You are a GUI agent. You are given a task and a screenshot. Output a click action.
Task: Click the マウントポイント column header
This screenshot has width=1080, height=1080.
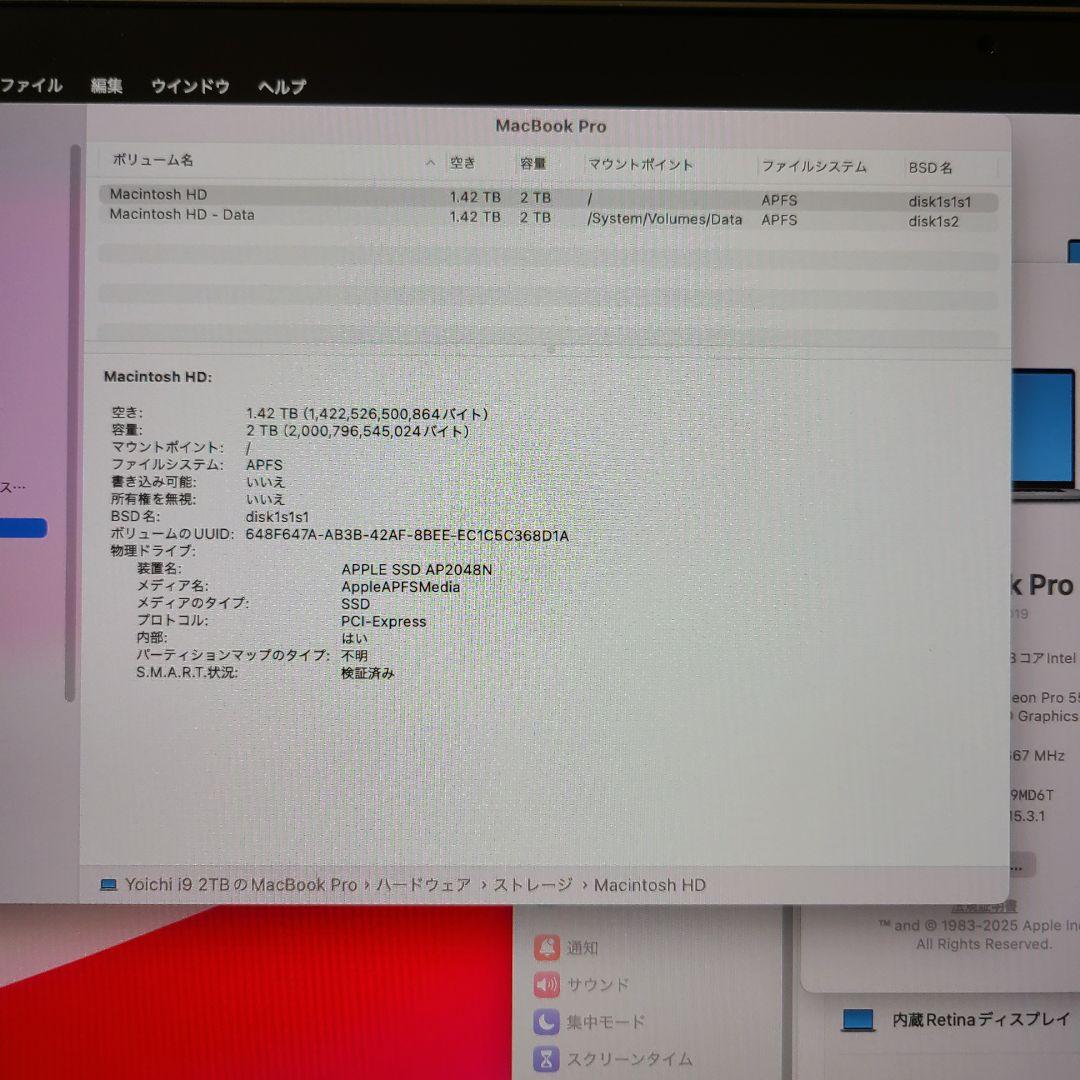coord(640,165)
